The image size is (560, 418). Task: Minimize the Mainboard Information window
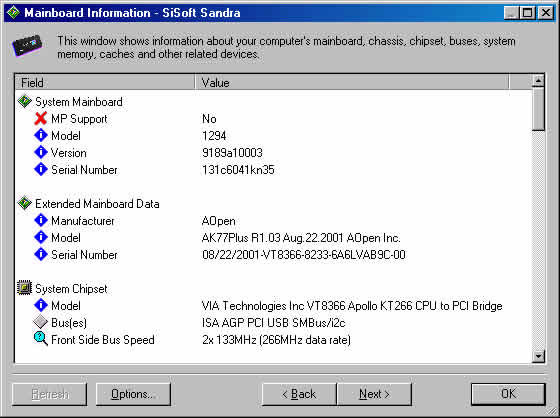pyautogui.click(x=512, y=13)
